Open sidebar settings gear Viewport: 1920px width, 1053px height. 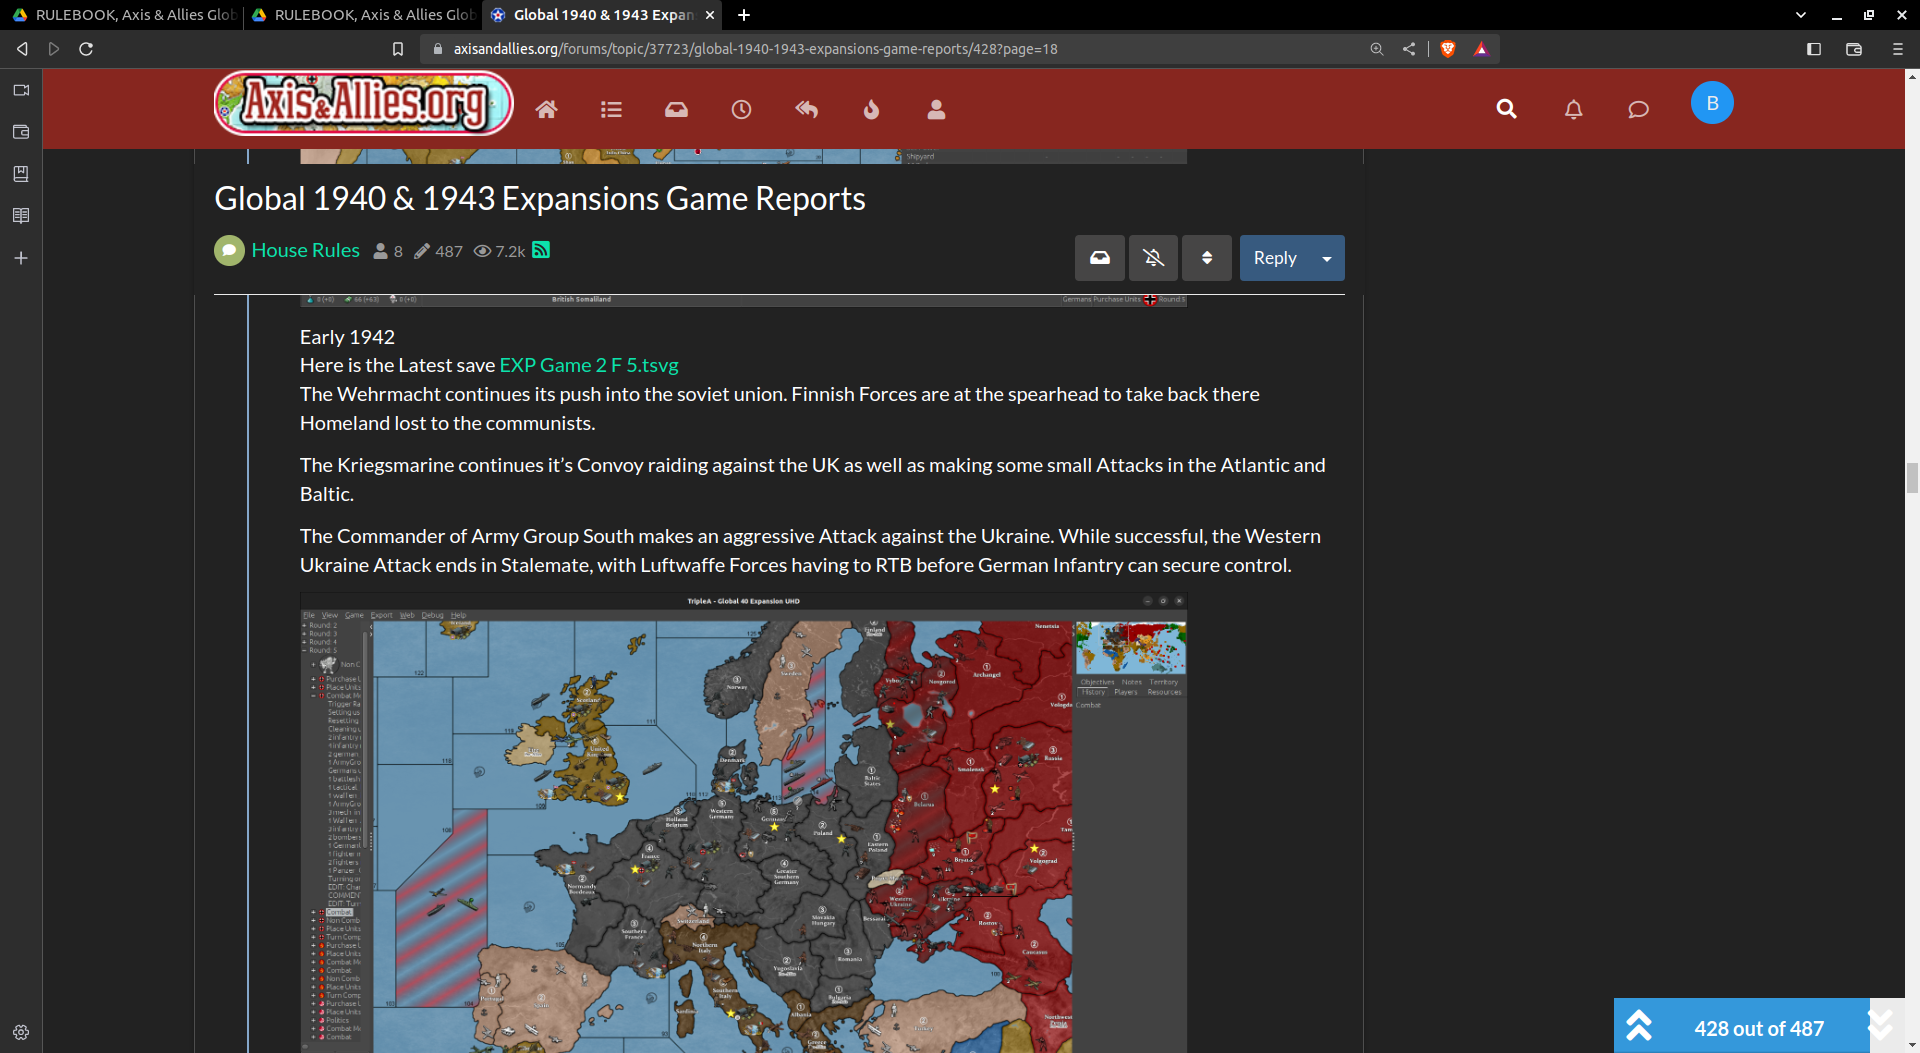click(x=21, y=1032)
